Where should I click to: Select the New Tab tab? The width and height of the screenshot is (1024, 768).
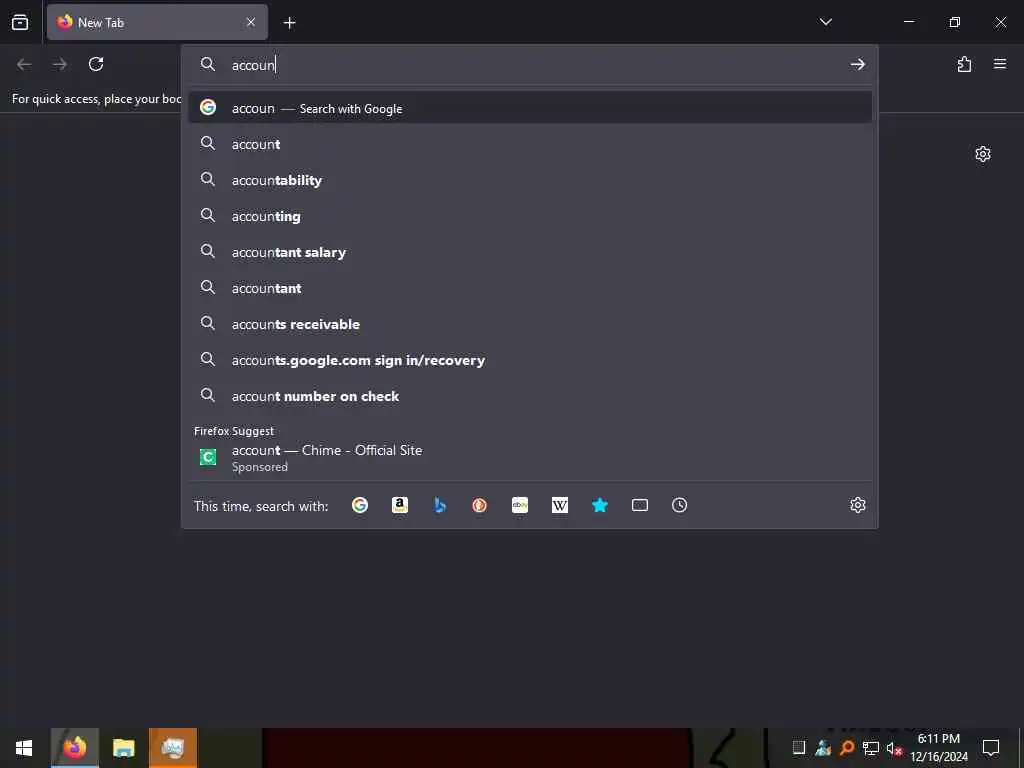(x=157, y=22)
